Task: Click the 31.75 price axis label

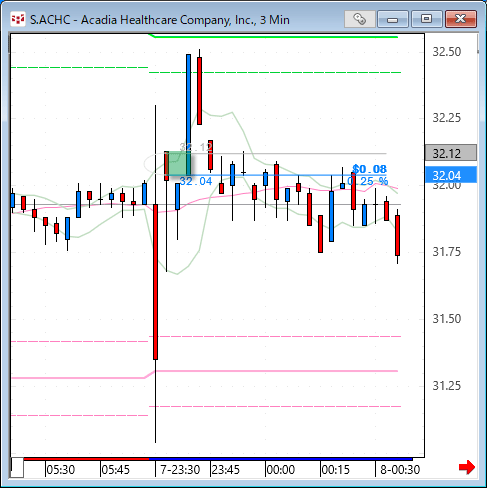Action: tap(447, 252)
